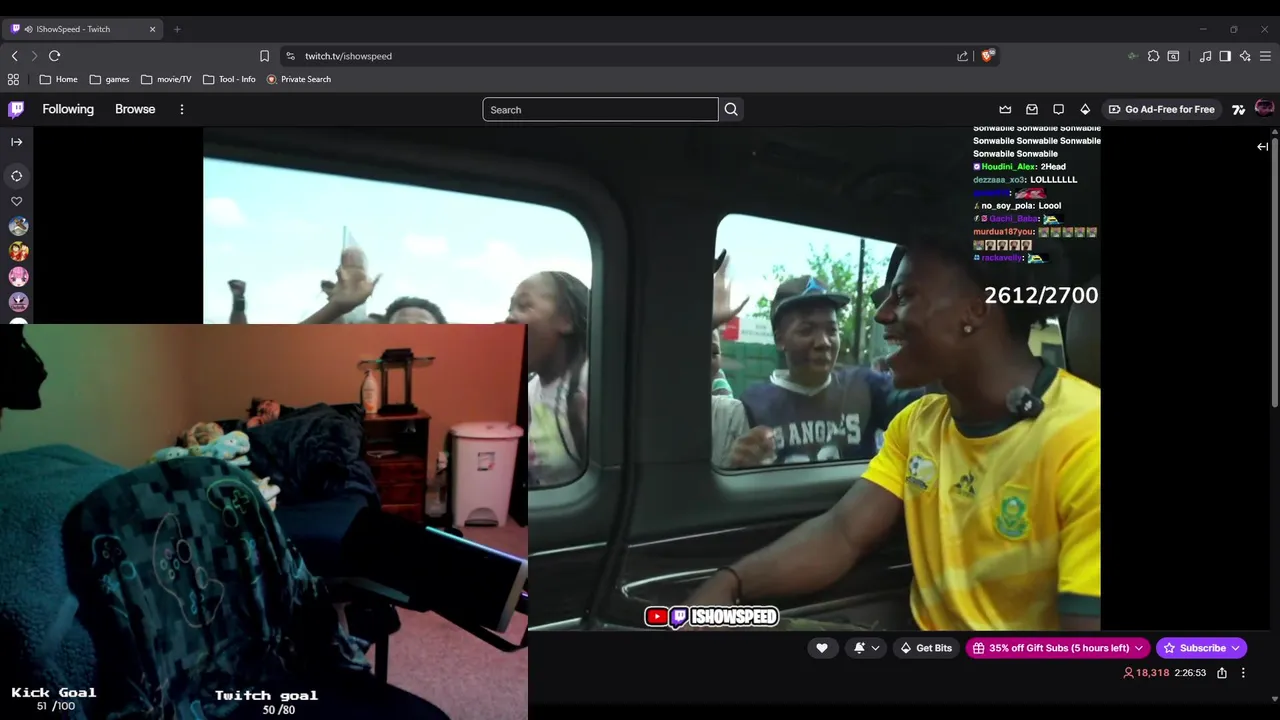Click the Get Bits button
Viewport: 1280px width, 720px height.
tap(925, 648)
